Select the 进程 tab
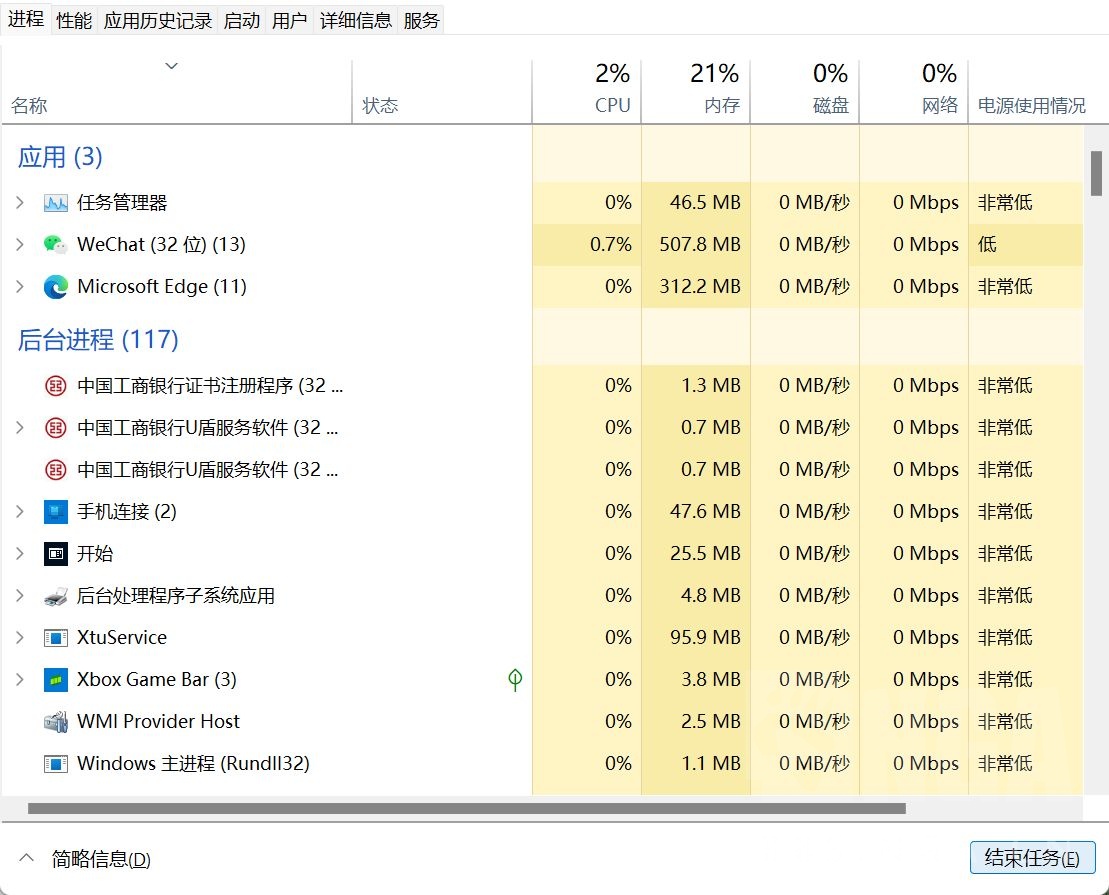 pos(26,19)
